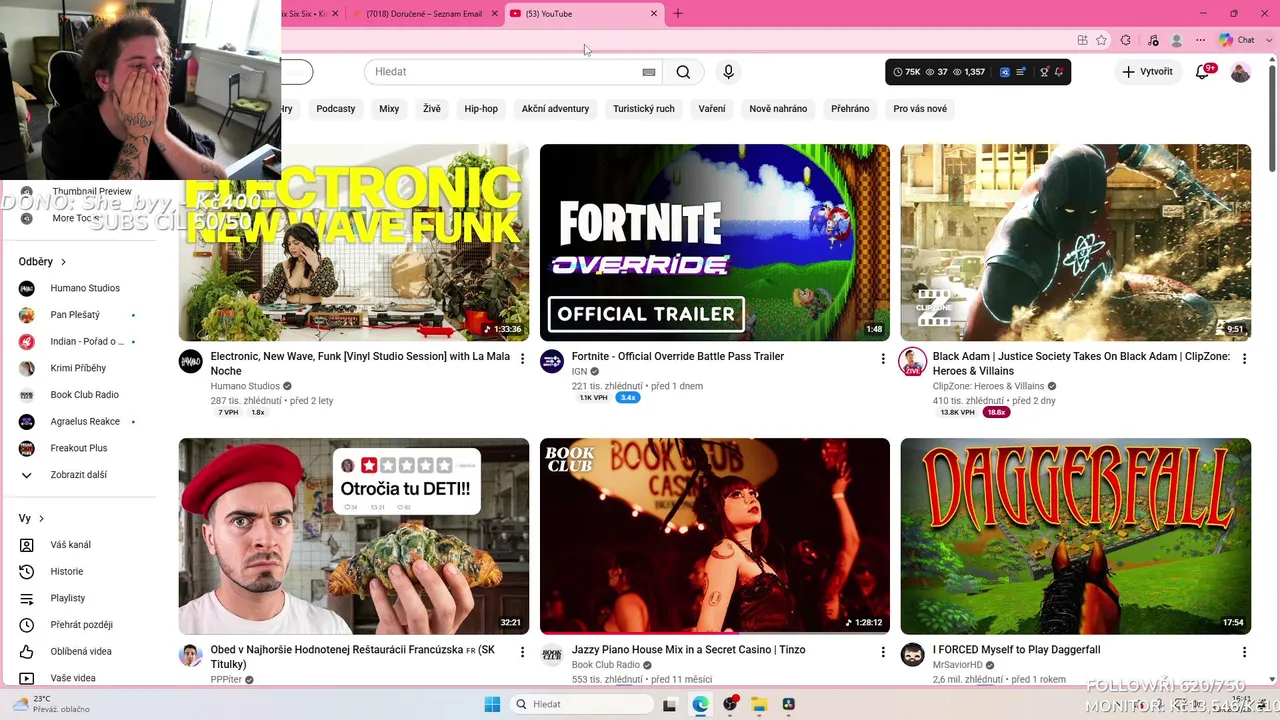Open the Edge profile icon
Image resolution: width=1280 pixels, height=720 pixels.
[1177, 40]
